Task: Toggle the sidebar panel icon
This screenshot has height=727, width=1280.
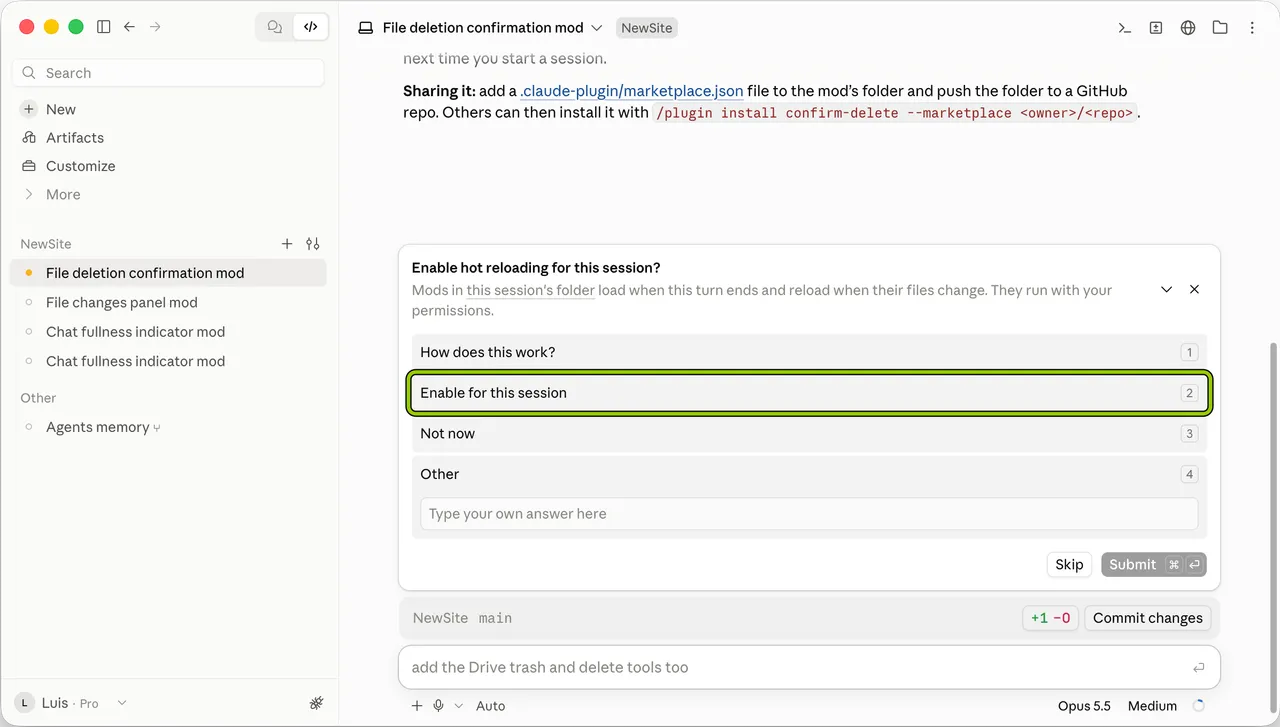Action: [x=103, y=27]
